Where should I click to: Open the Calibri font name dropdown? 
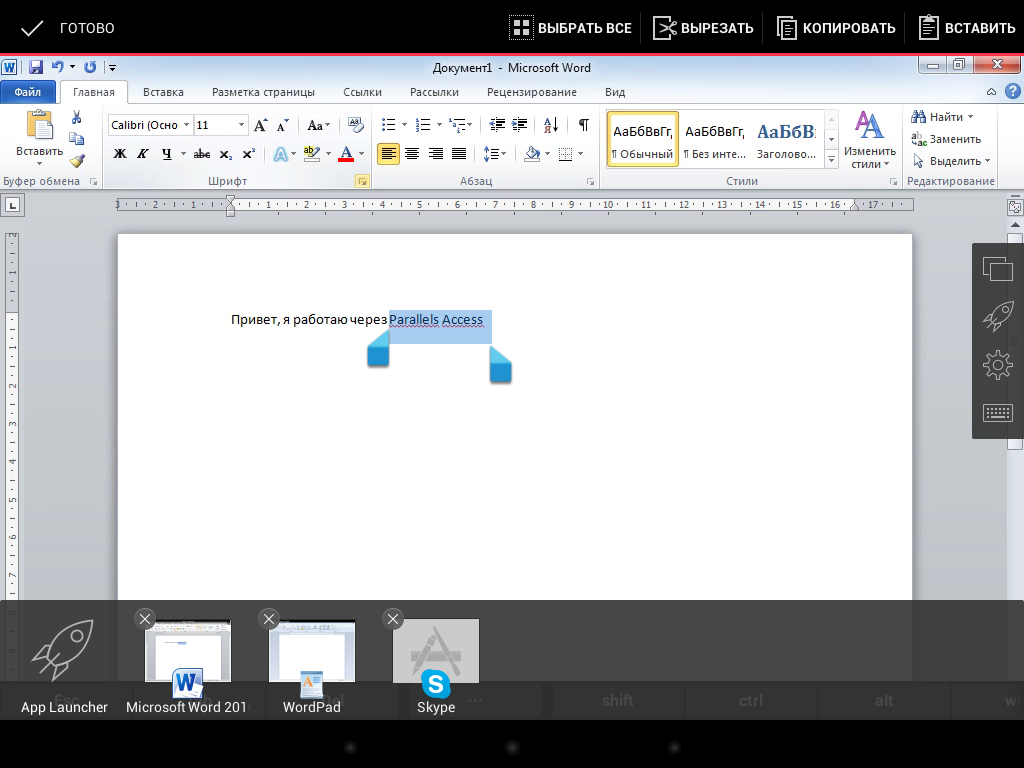click(x=186, y=125)
